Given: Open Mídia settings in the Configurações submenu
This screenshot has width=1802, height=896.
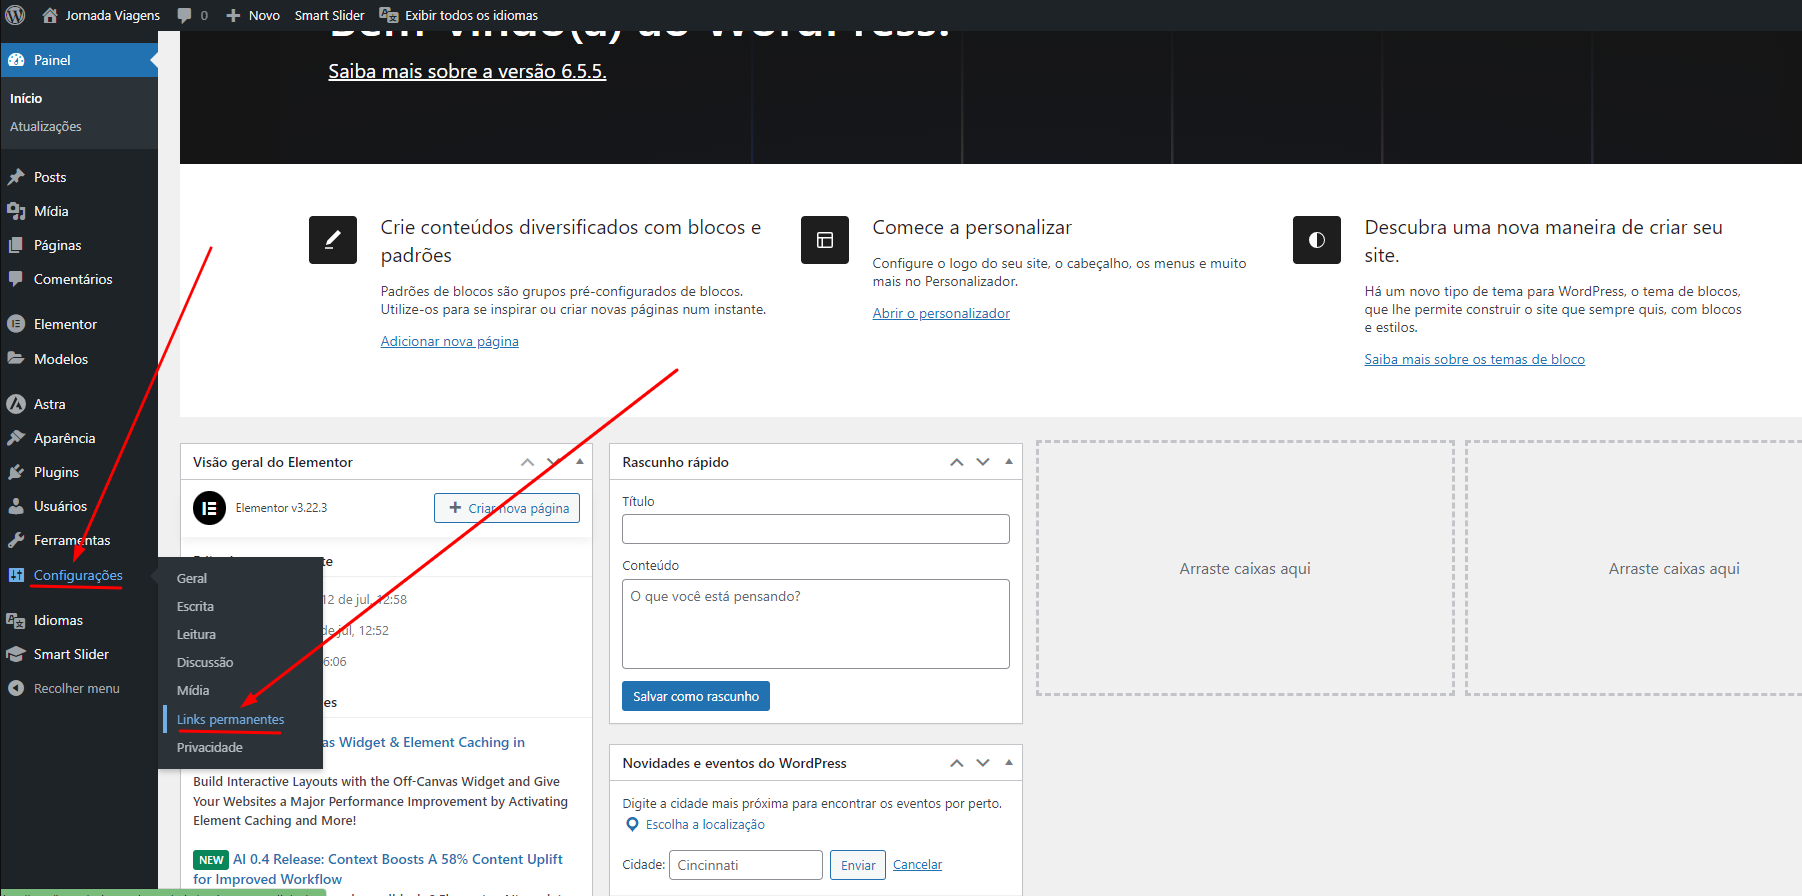Looking at the screenshot, I should (x=193, y=690).
